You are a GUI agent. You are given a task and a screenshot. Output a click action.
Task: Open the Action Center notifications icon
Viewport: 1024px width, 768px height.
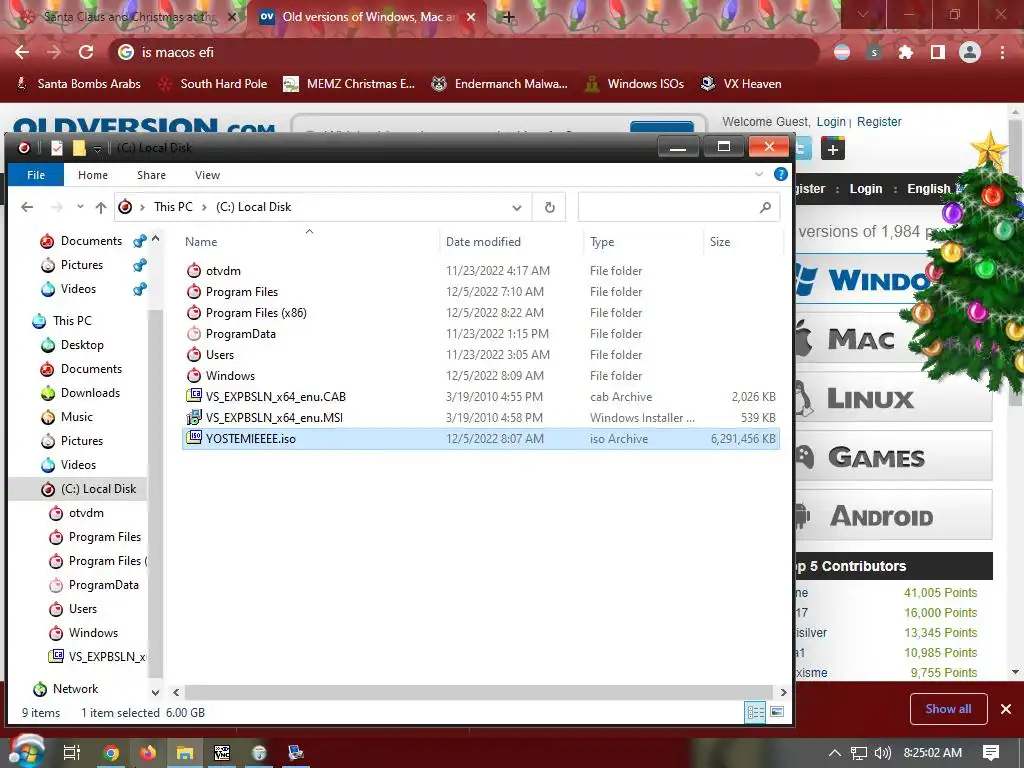[991, 753]
